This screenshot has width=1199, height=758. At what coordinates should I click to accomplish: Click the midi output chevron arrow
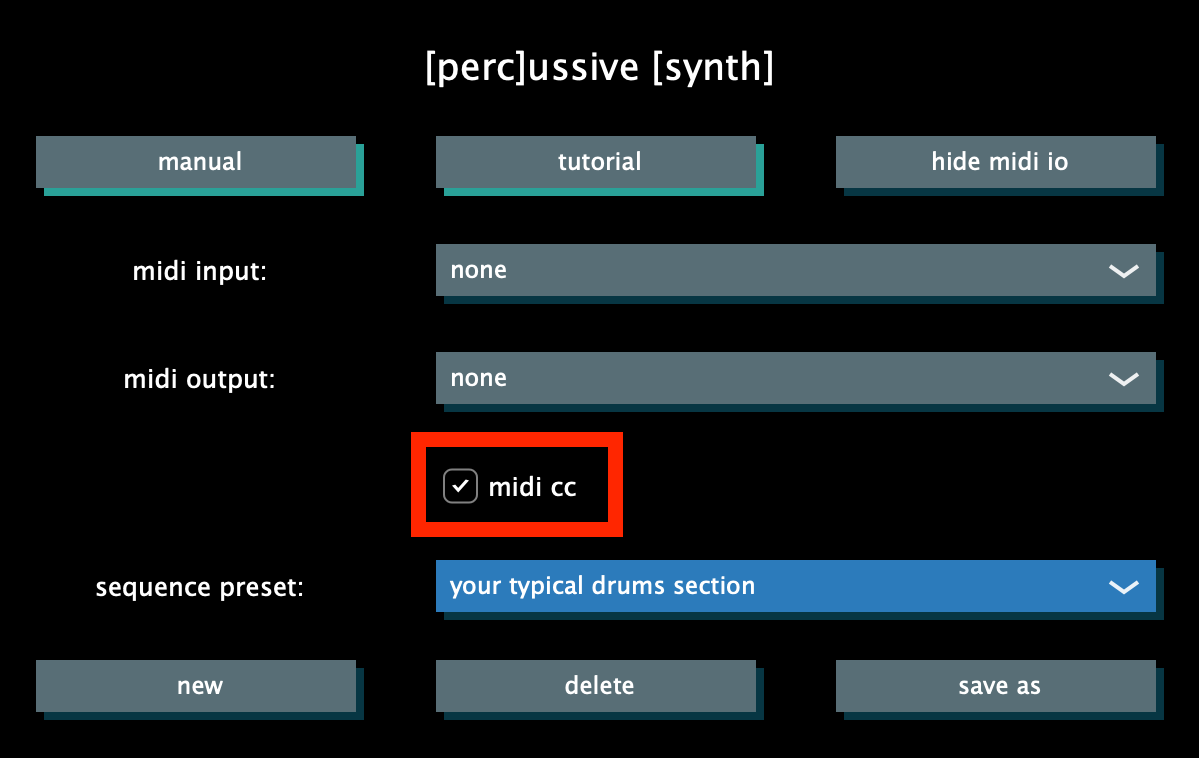1124,379
